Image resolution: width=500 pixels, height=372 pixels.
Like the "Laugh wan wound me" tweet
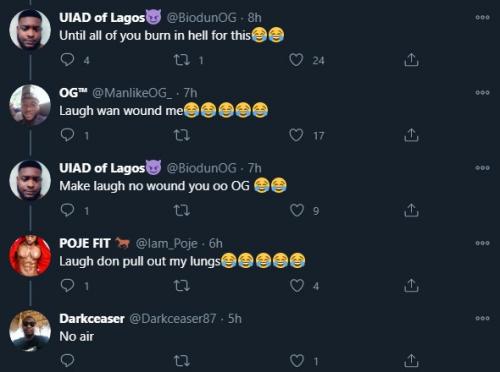point(296,135)
